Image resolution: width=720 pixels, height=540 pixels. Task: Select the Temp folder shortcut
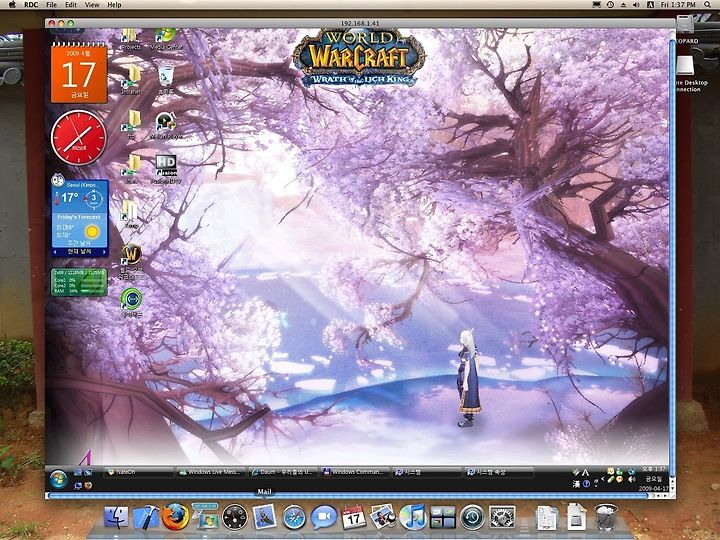click(130, 214)
